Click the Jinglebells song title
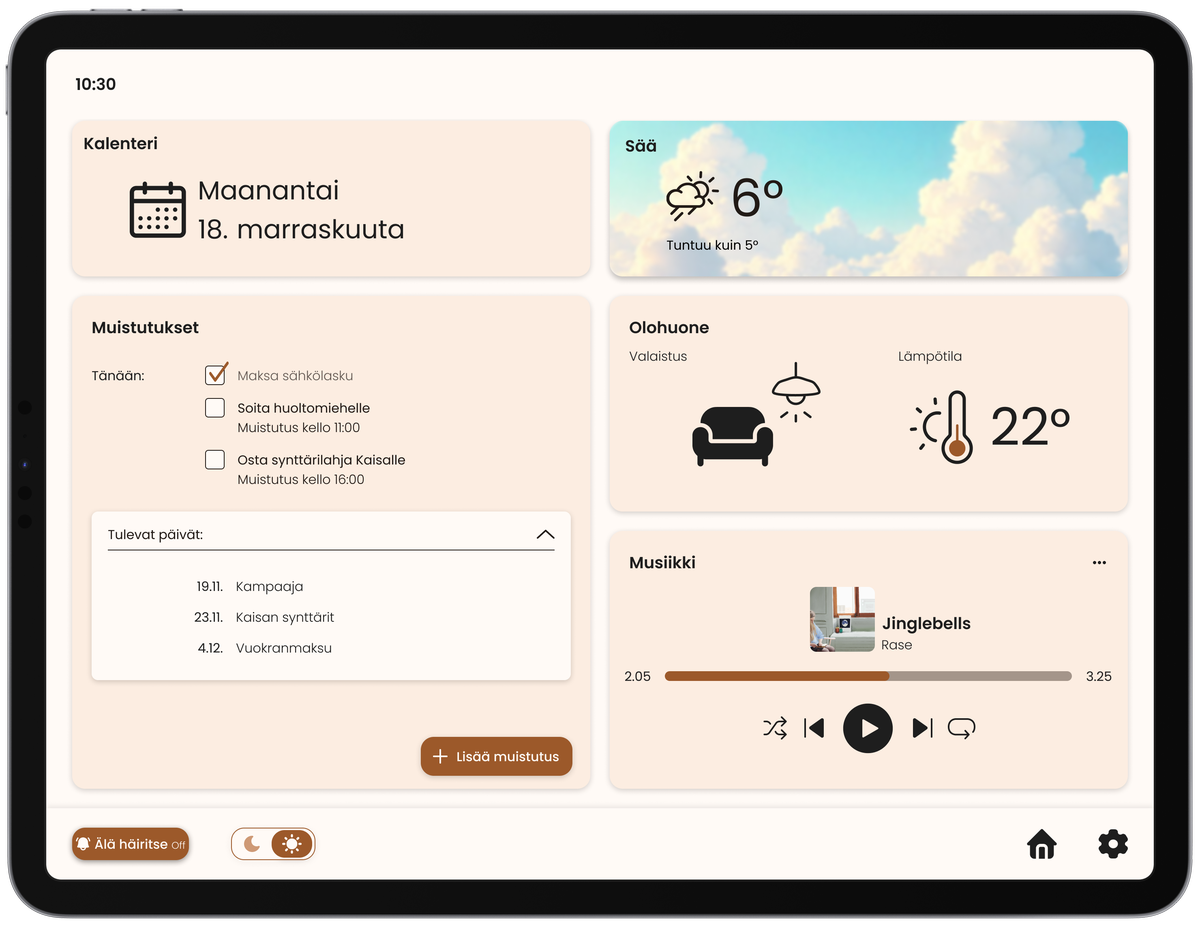The height and width of the screenshot is (929, 1200). point(926,623)
